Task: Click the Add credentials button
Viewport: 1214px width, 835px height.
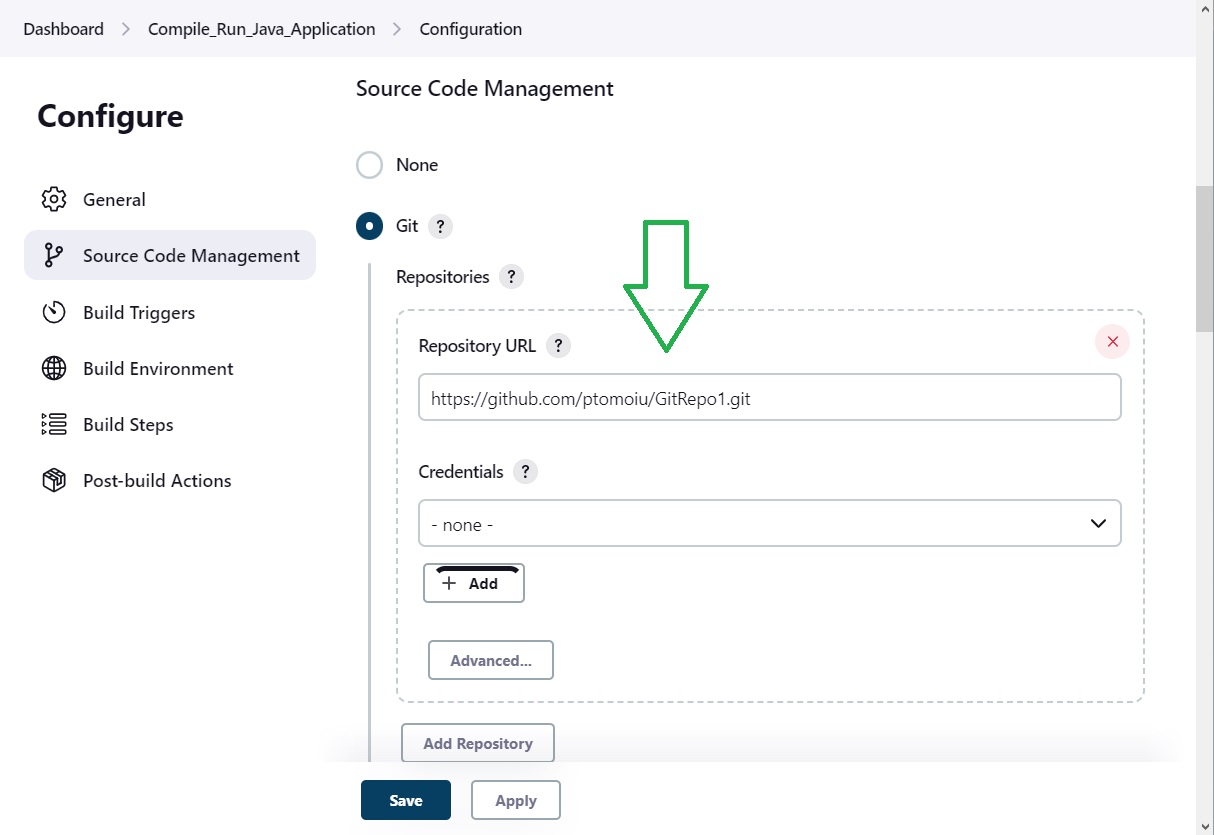Action: point(474,583)
